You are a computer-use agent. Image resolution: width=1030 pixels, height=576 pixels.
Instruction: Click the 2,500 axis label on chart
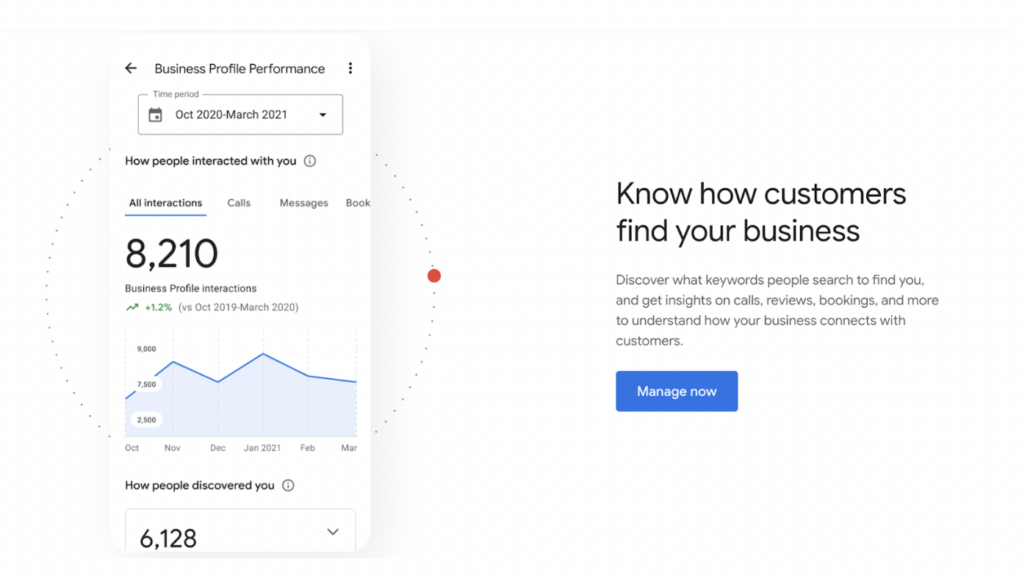[146, 420]
